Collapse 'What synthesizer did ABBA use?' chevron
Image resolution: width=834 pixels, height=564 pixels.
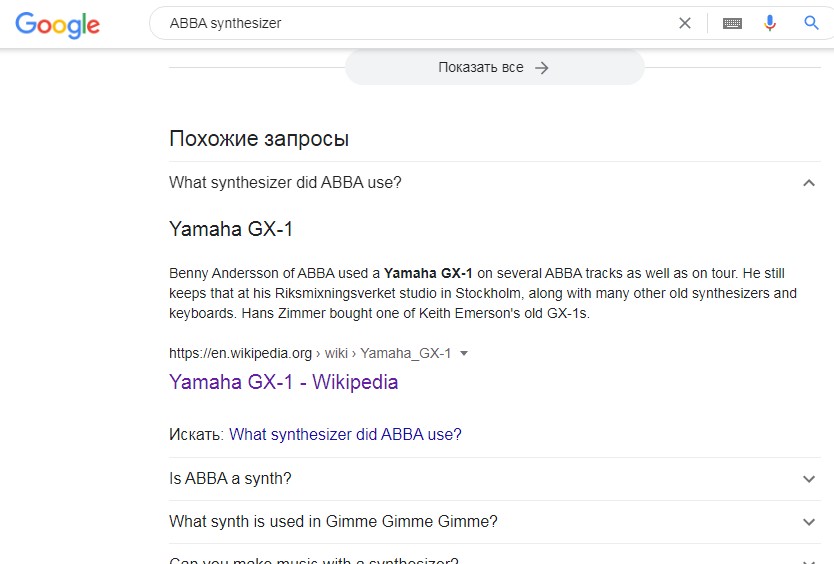[x=809, y=183]
